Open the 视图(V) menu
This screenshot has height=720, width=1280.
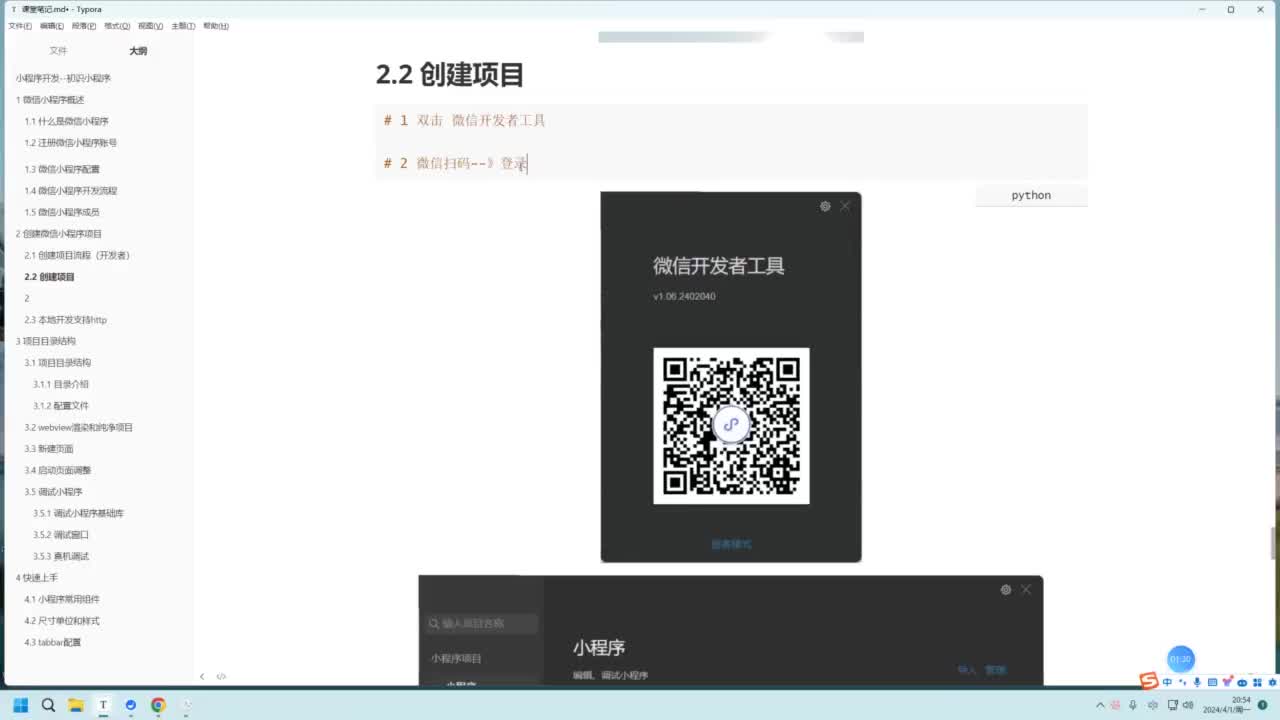click(150, 26)
